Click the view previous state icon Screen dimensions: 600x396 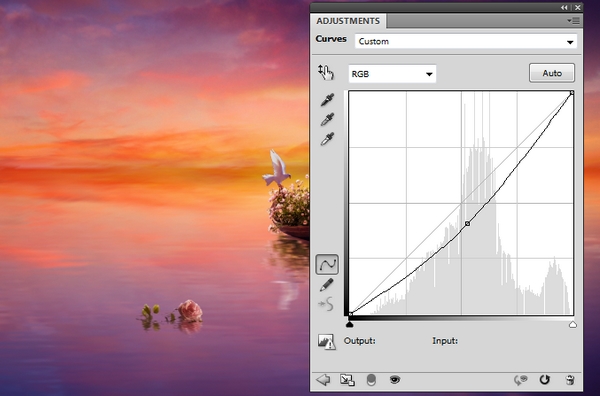(x=520, y=380)
